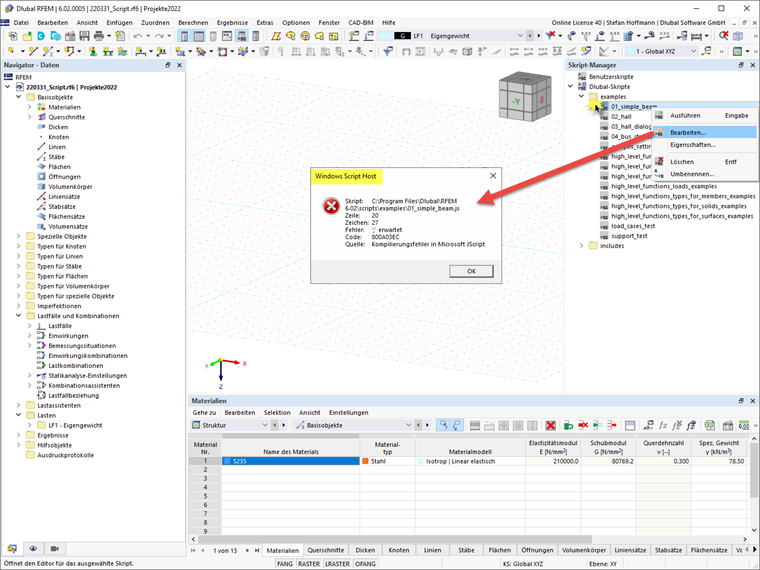760x570 pixels.
Task: Toggle the first highlighted selection sync button in Materialien toolbar
Action: pos(443,425)
